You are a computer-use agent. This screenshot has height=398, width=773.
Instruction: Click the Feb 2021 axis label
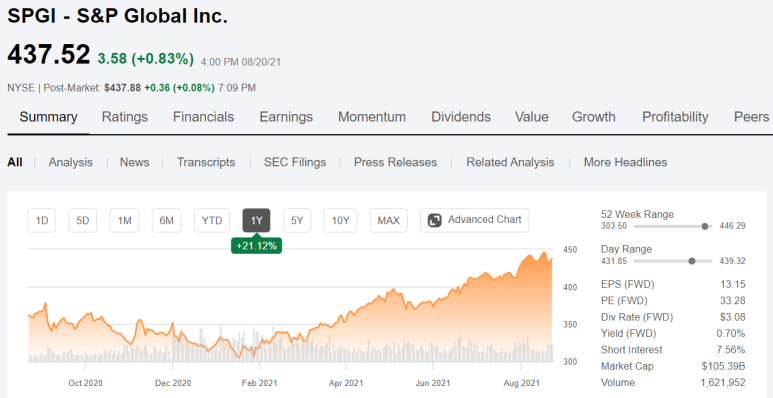[259, 383]
